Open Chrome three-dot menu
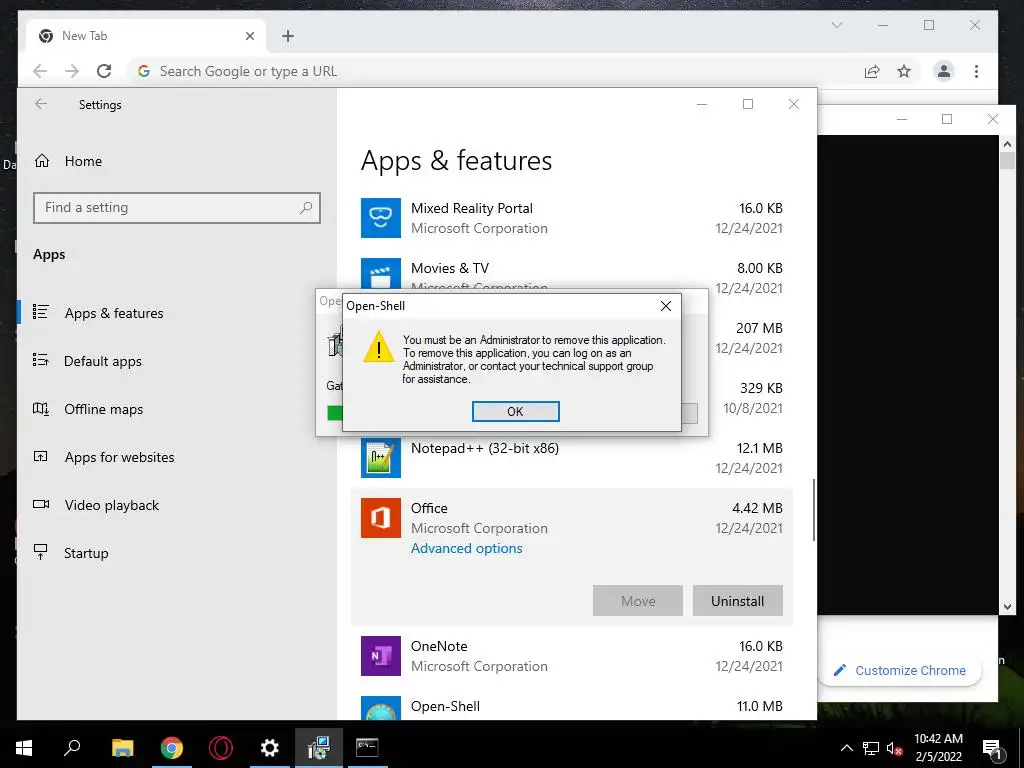Image resolution: width=1024 pixels, height=768 pixels. click(976, 71)
